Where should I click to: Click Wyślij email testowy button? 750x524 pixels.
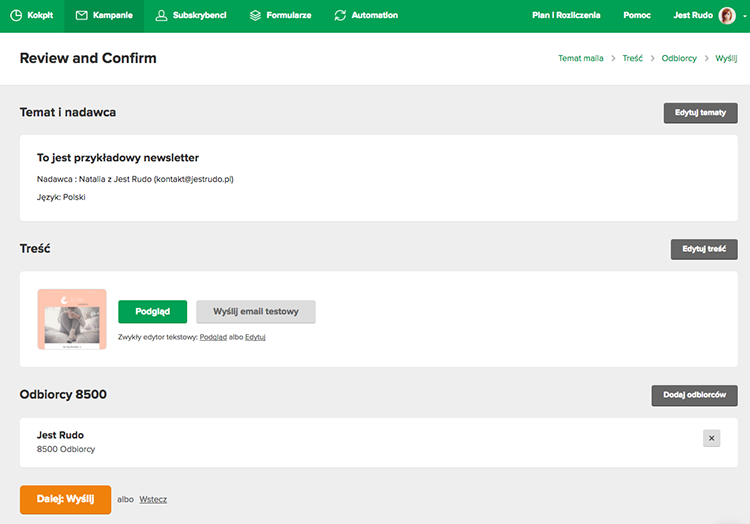click(256, 312)
